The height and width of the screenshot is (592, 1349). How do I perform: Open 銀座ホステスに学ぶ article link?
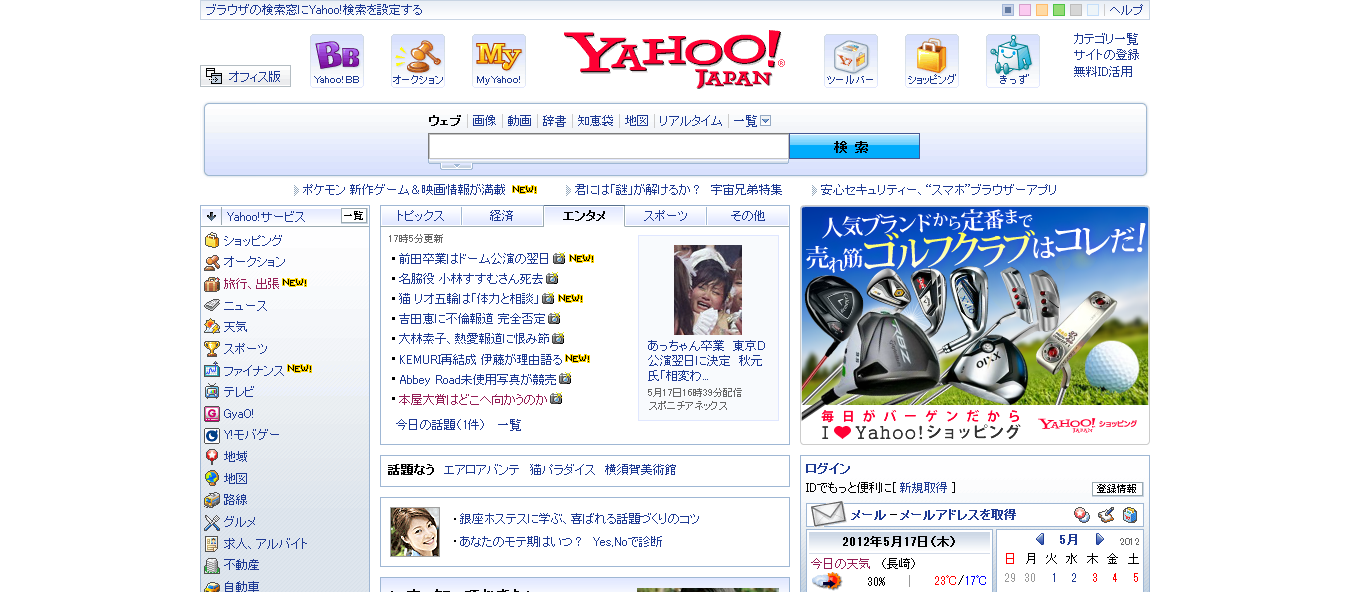point(580,519)
